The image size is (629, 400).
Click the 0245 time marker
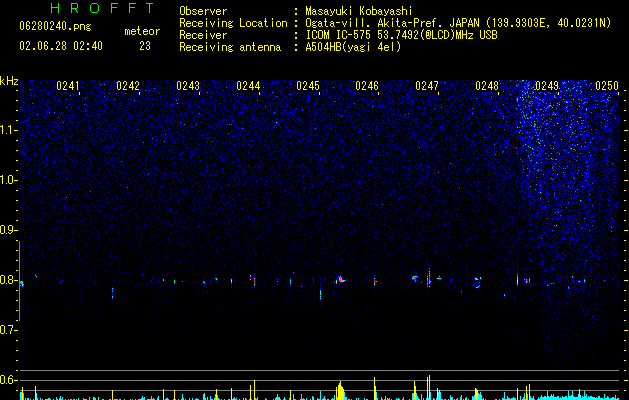click(x=308, y=86)
